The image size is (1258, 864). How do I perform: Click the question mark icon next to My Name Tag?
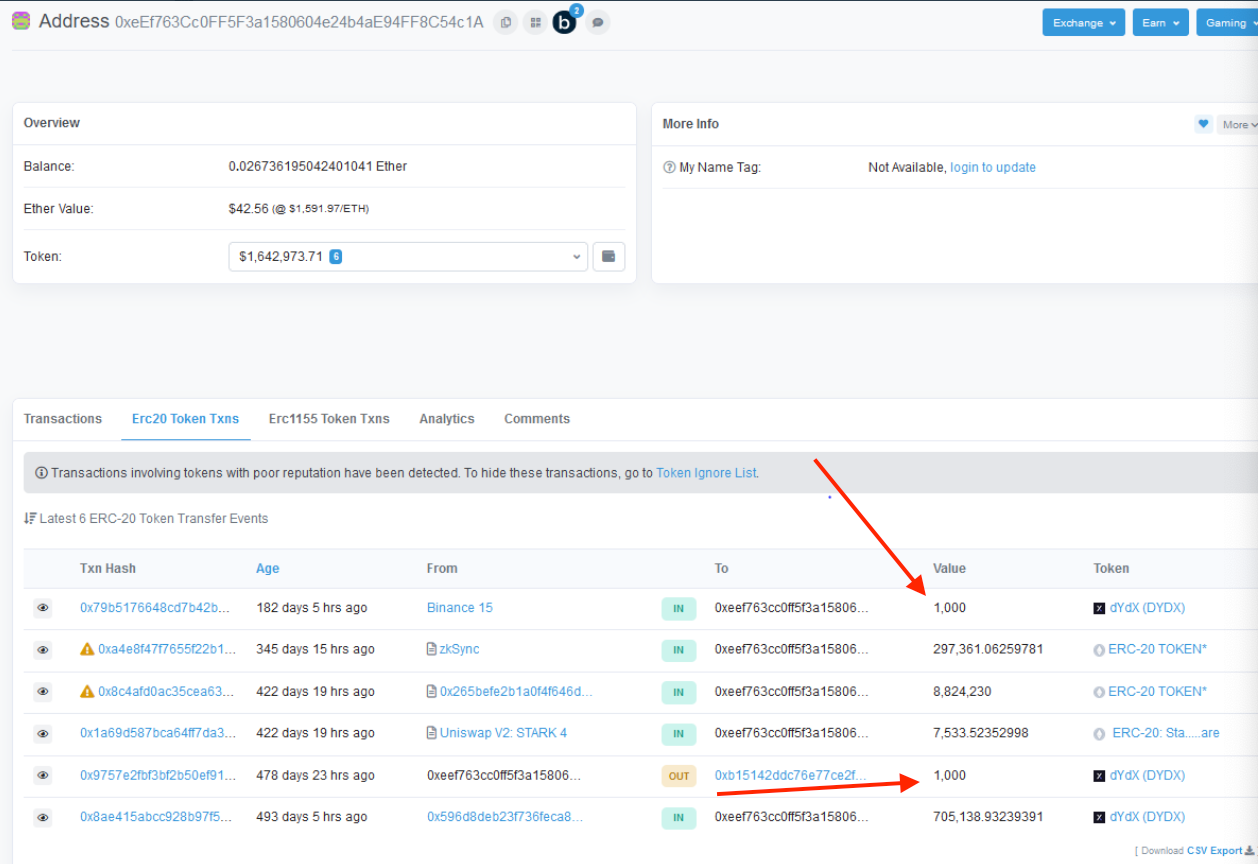click(x=669, y=168)
